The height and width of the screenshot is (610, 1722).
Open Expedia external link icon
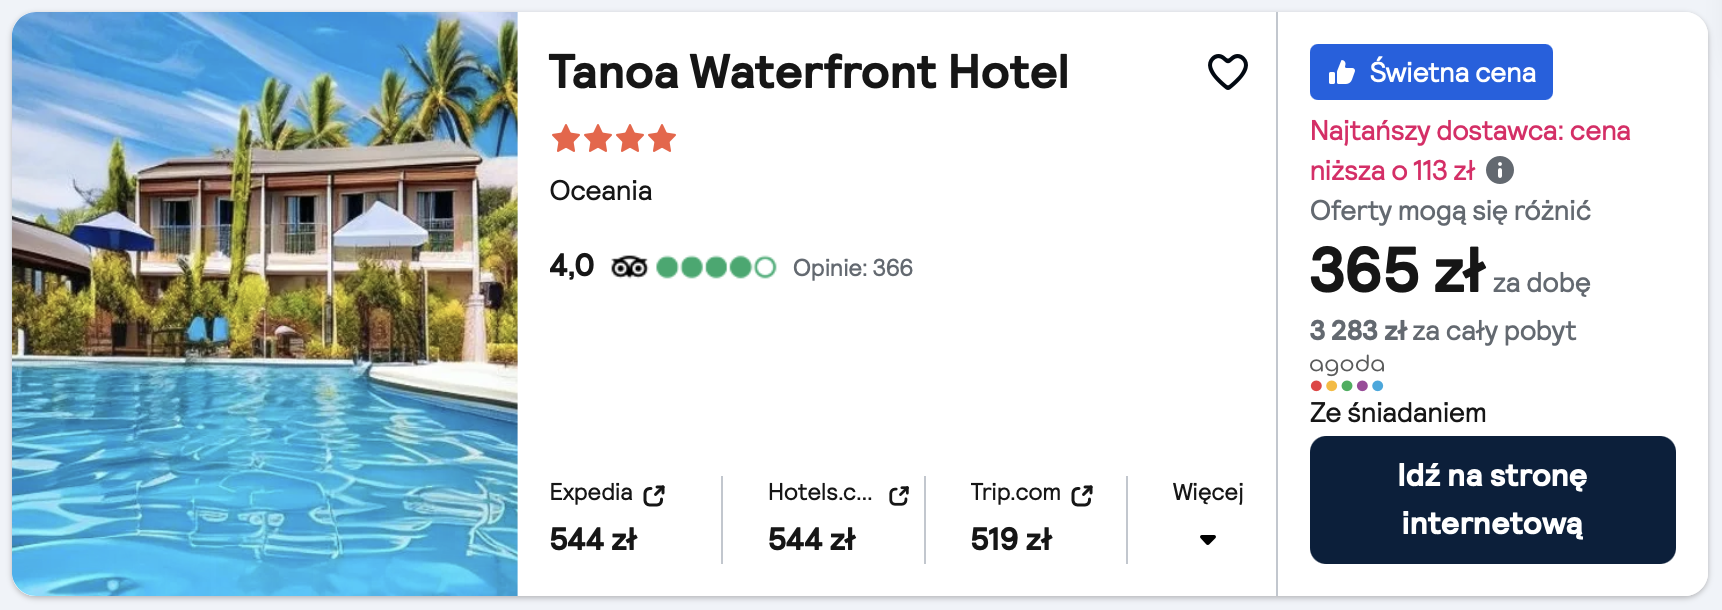[654, 495]
